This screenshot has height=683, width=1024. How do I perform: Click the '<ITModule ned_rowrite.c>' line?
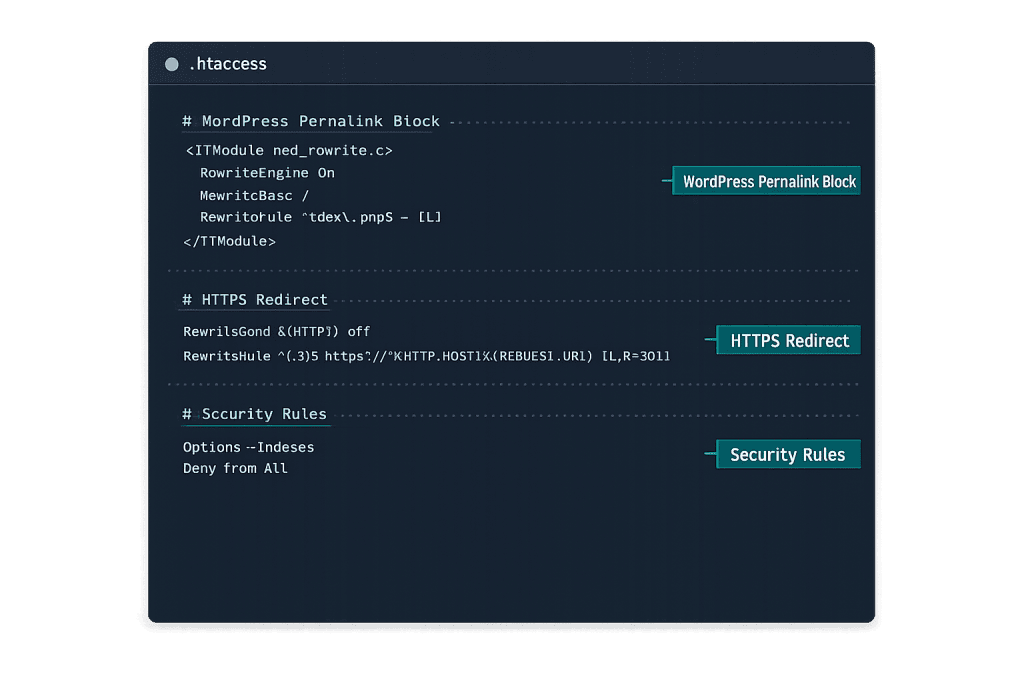pyautogui.click(x=289, y=151)
